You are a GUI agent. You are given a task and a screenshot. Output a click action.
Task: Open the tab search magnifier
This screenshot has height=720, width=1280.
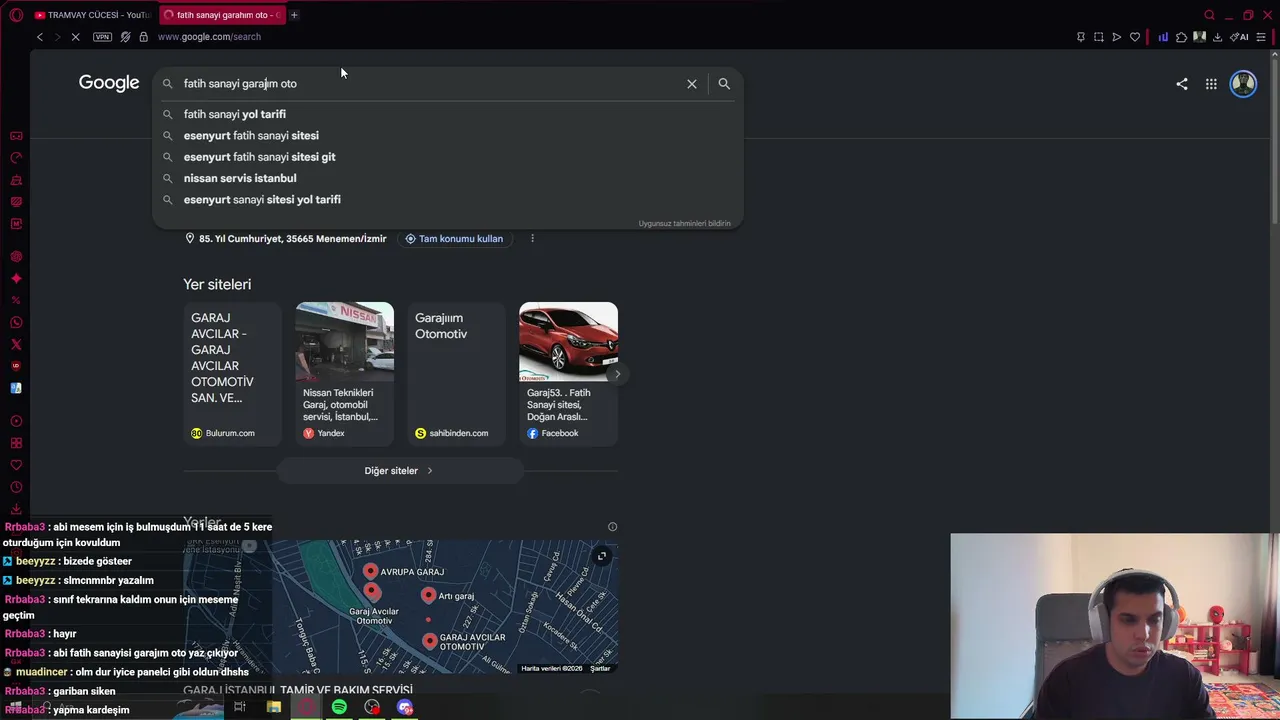click(1209, 15)
